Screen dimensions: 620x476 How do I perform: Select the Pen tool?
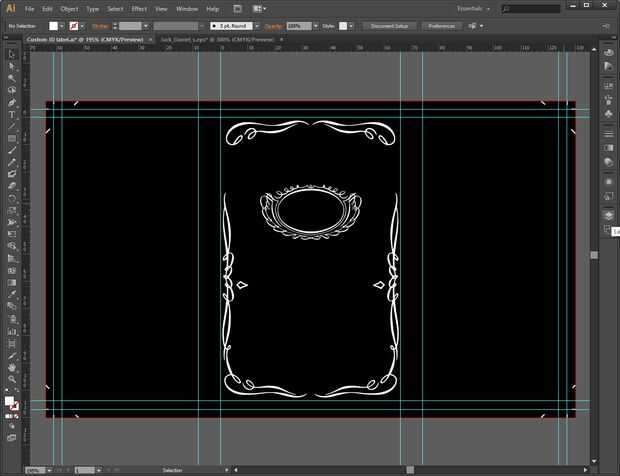click(12, 102)
